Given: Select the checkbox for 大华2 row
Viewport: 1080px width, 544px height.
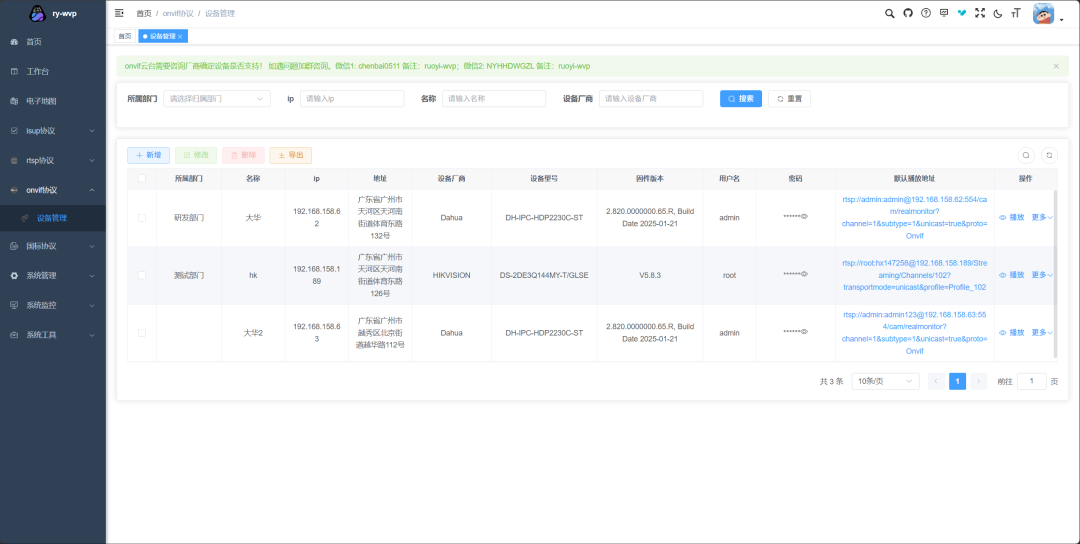Looking at the screenshot, I should 142,332.
